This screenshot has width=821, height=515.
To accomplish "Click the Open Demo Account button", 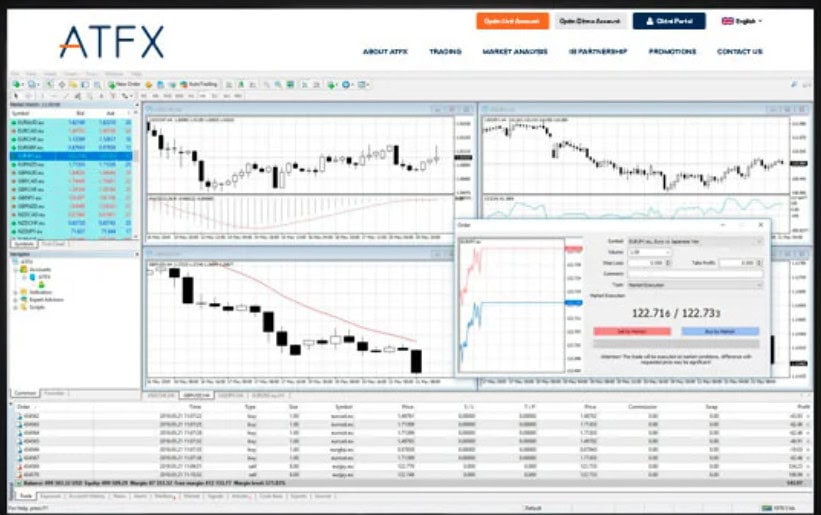I will click(590, 21).
